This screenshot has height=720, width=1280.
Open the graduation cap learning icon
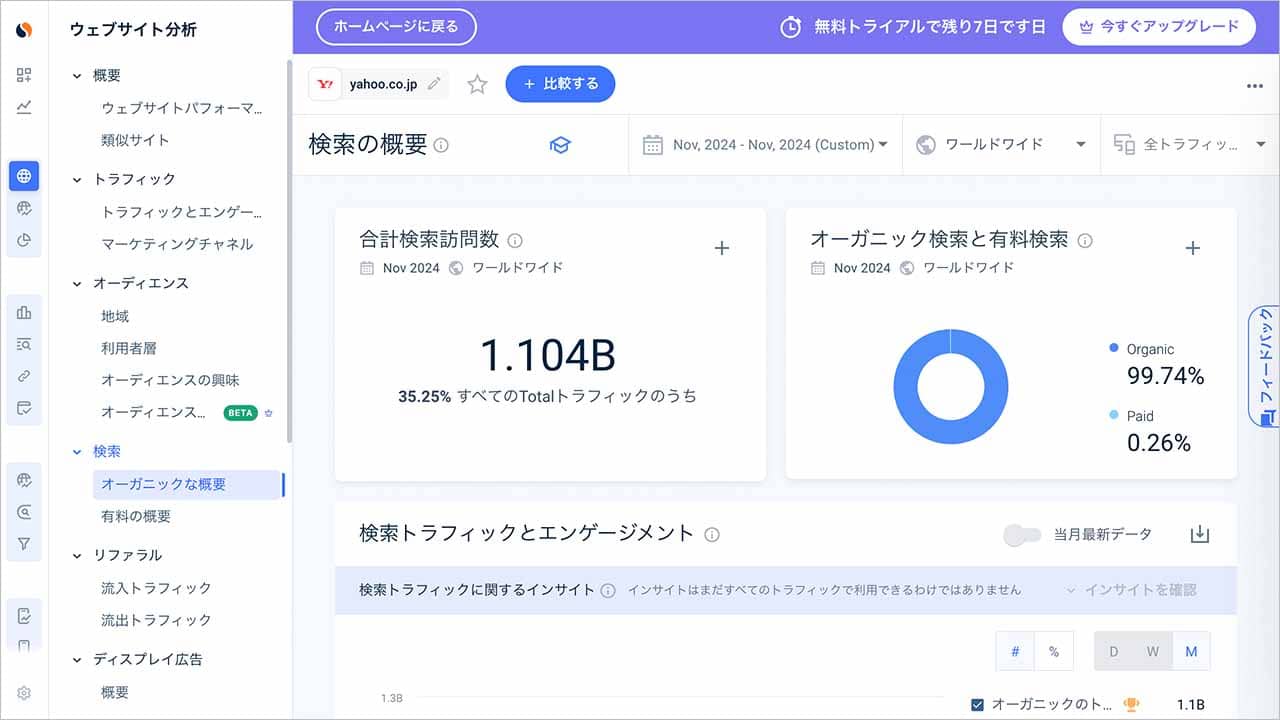560,145
